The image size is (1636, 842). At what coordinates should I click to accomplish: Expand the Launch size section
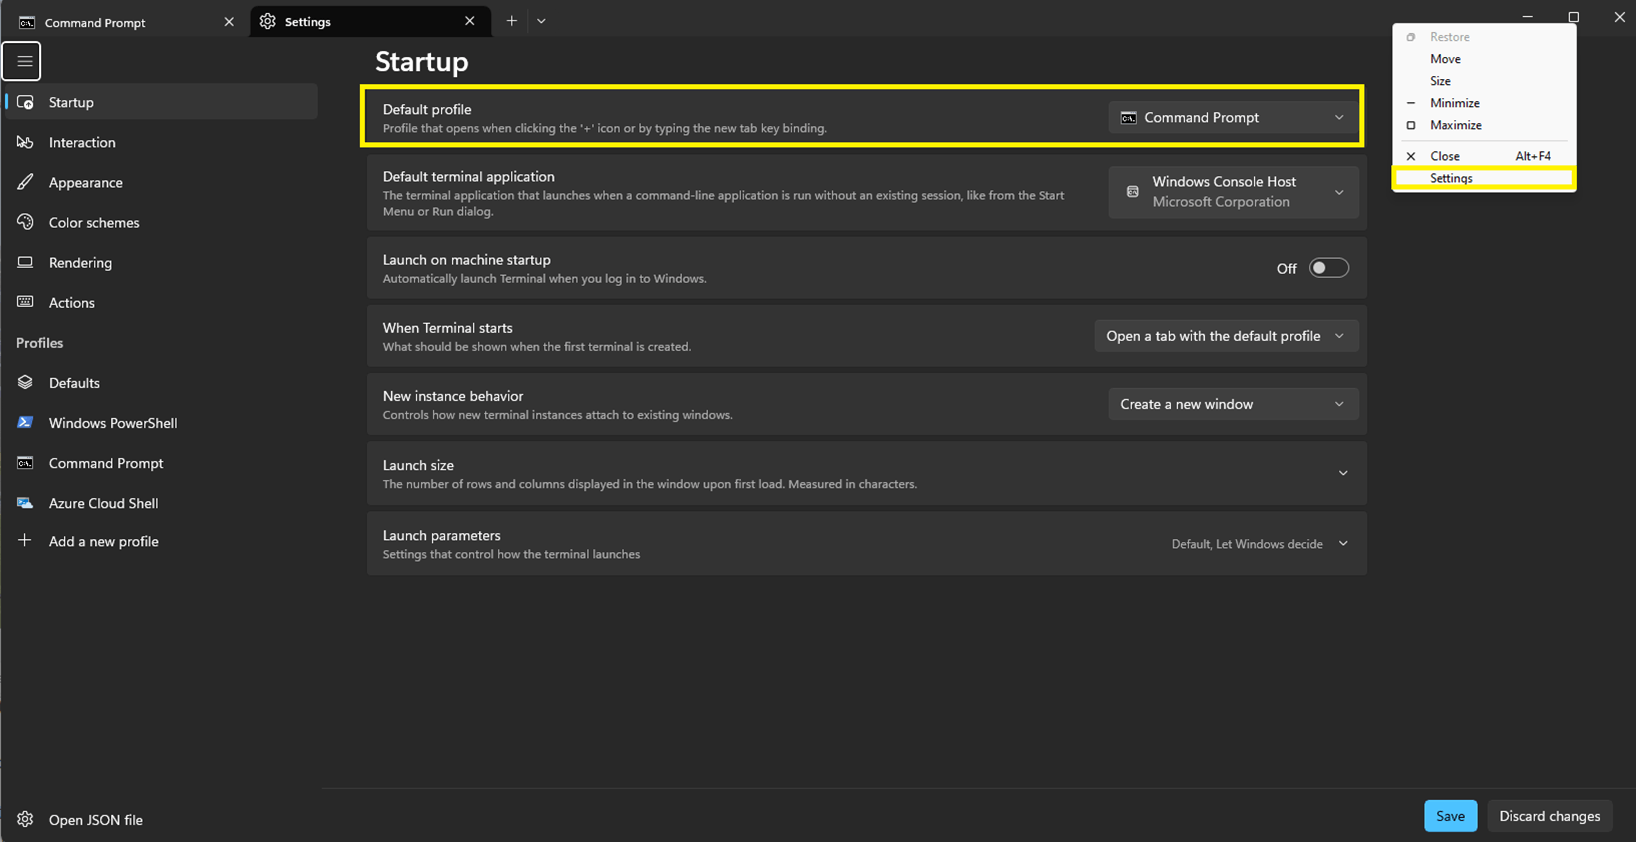(x=1343, y=473)
